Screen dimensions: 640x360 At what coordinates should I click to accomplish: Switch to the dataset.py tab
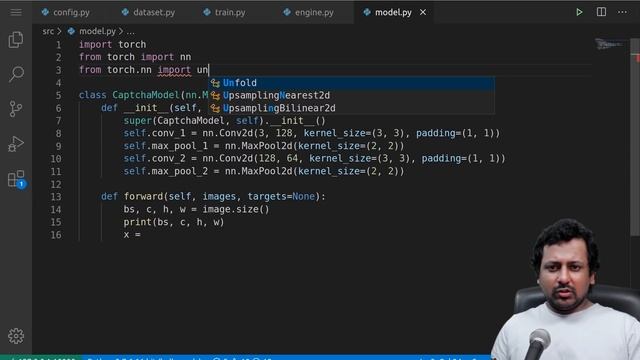(x=148, y=12)
